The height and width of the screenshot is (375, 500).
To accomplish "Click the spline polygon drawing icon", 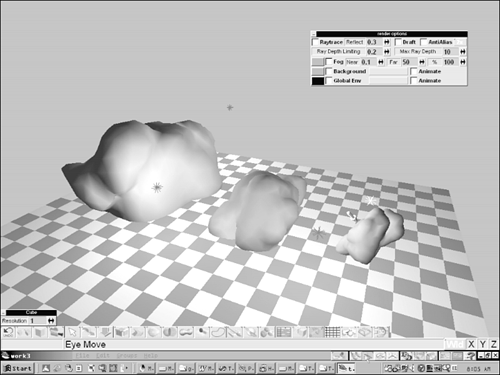I will point(218,332).
